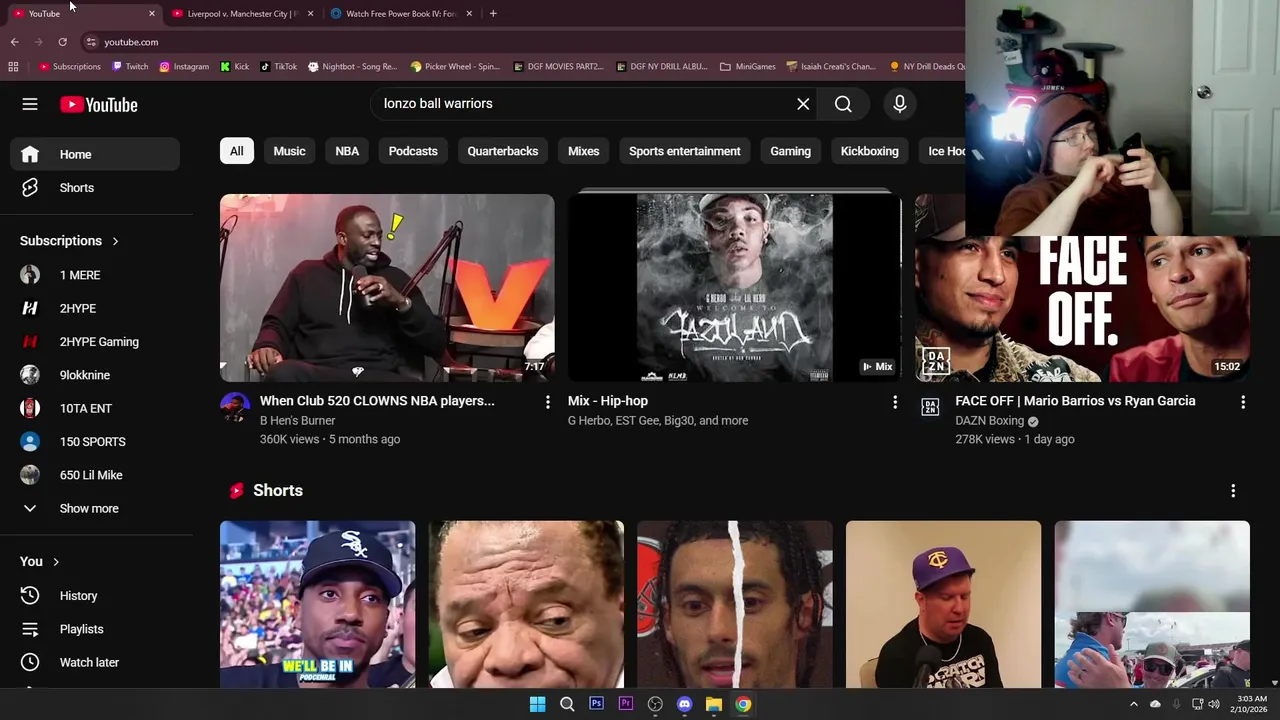Expand the You section chevron
This screenshot has width=1280, height=720.
point(56,562)
